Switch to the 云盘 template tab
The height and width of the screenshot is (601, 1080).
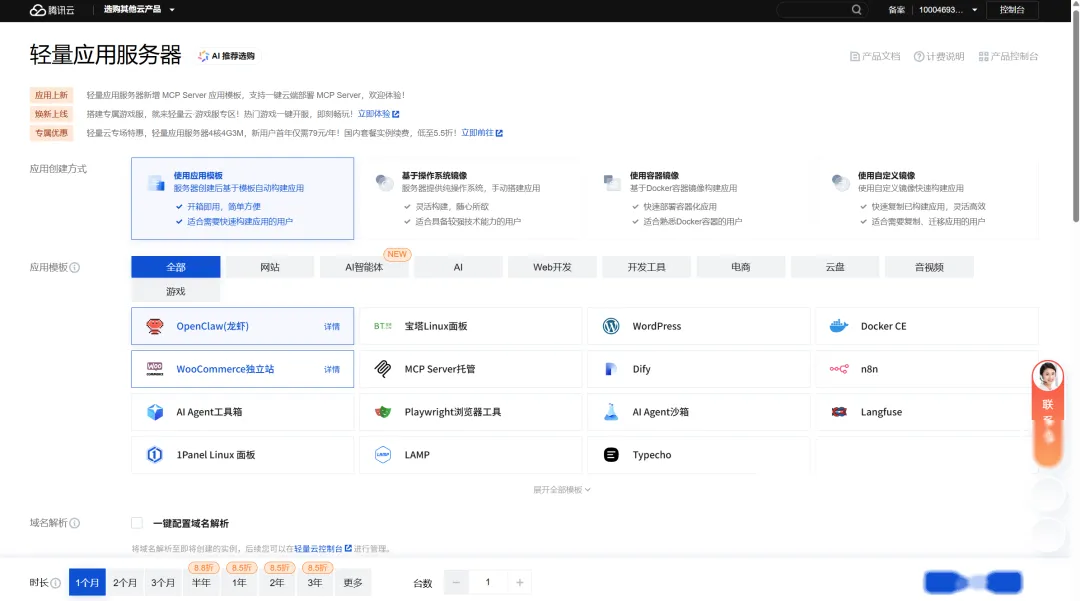(835, 267)
